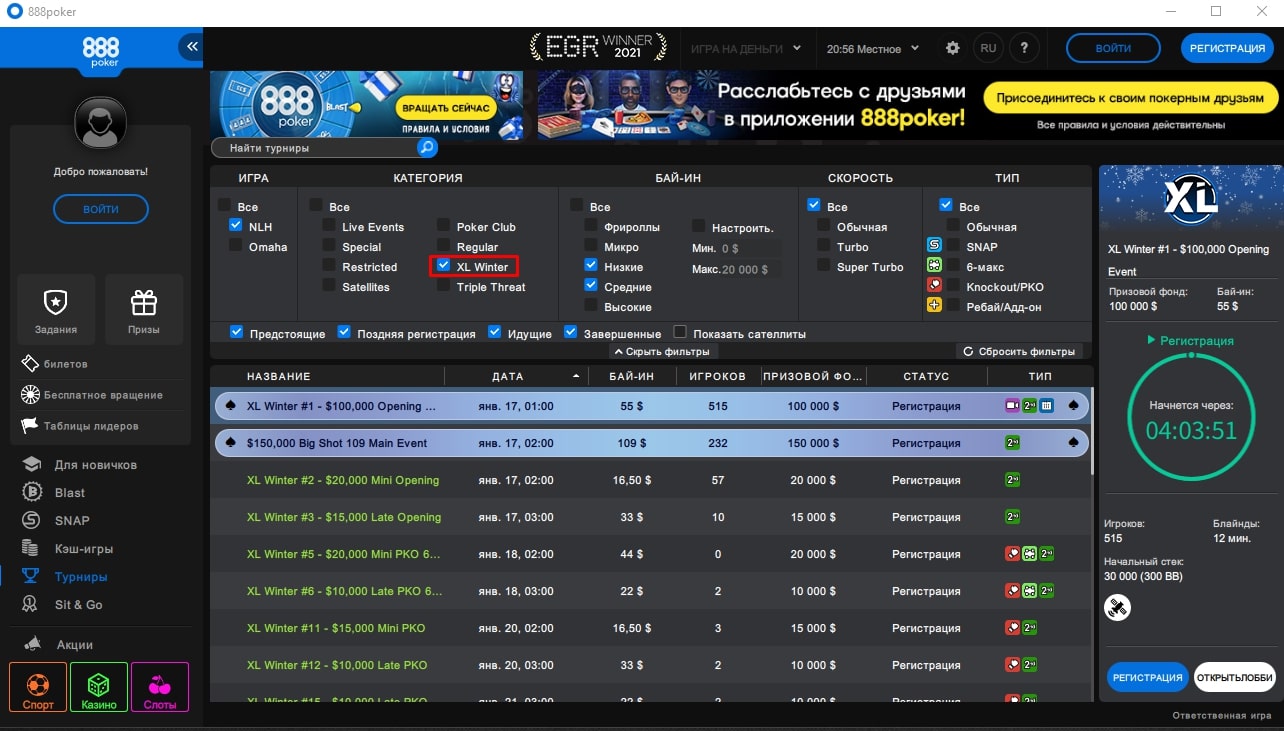Open the Казино dice tile
This screenshot has height=731, width=1284.
click(x=99, y=687)
